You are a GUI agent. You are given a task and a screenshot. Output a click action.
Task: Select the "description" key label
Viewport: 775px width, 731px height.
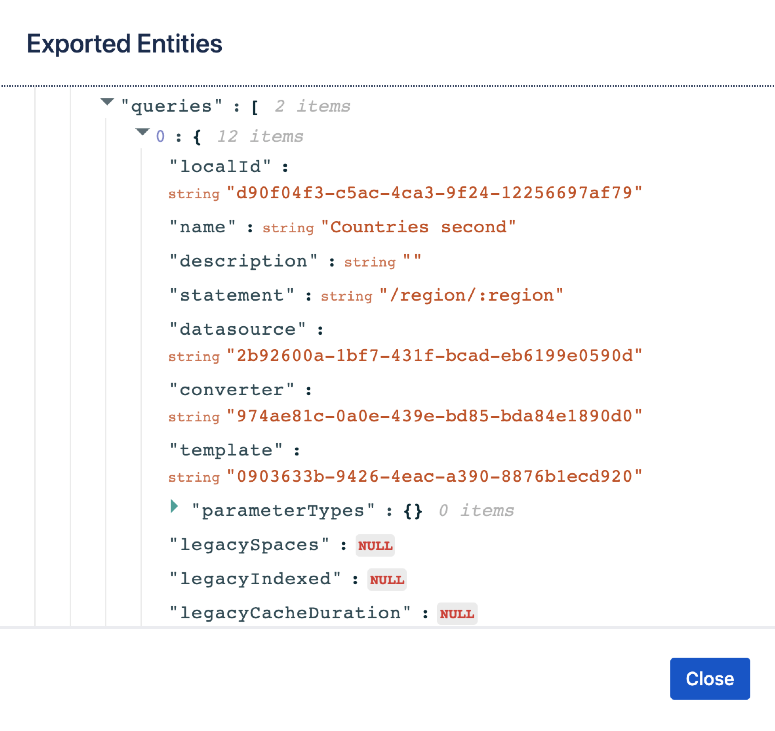(x=243, y=261)
